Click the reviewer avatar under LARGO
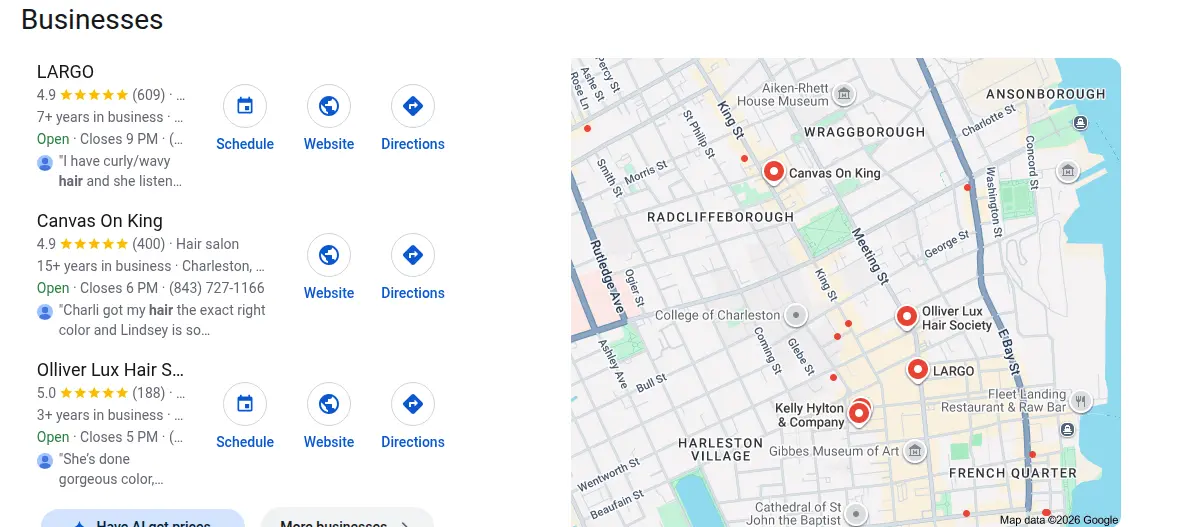 pos(45,162)
